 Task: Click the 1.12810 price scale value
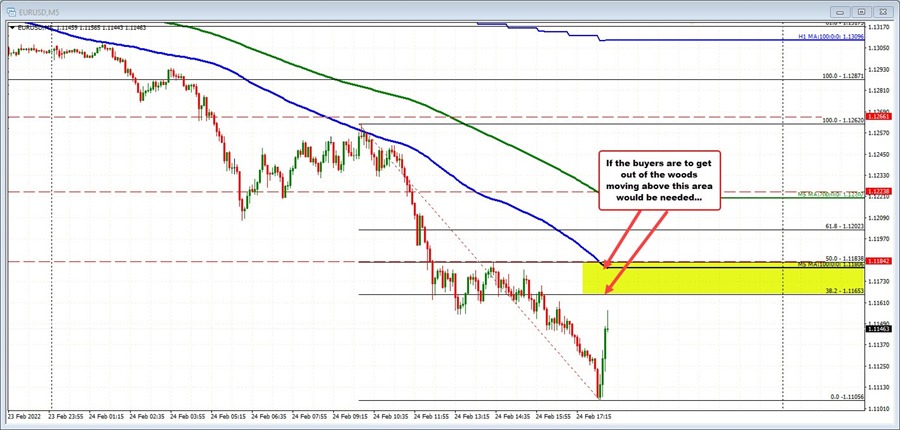pyautogui.click(x=879, y=91)
